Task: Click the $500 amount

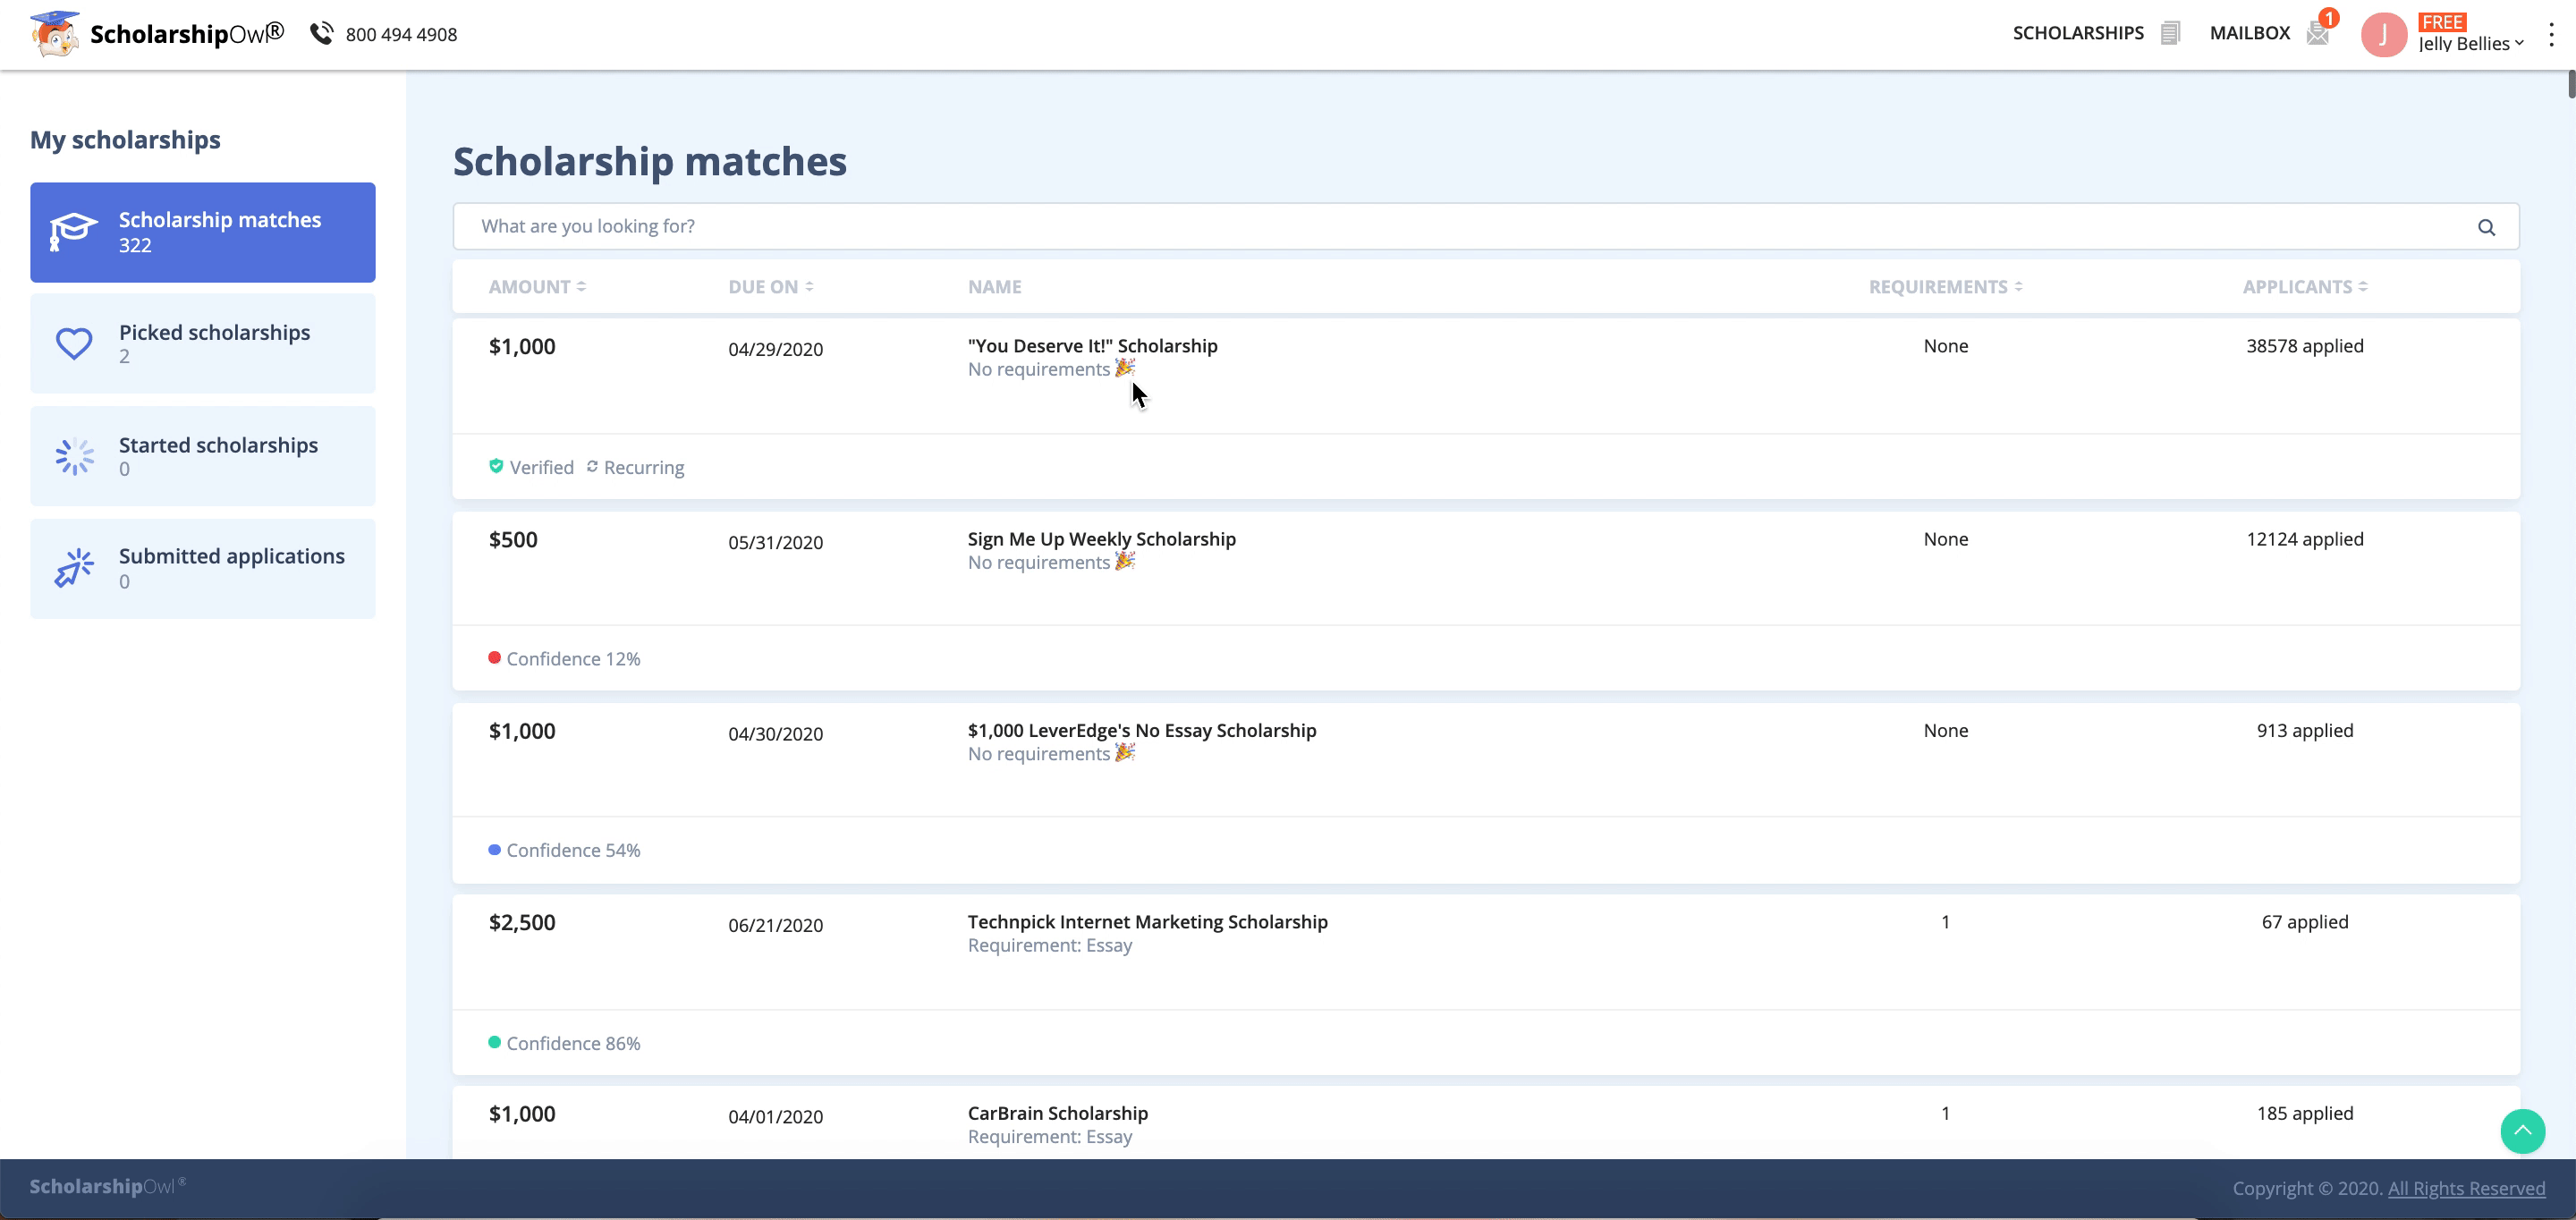Action: (512, 540)
